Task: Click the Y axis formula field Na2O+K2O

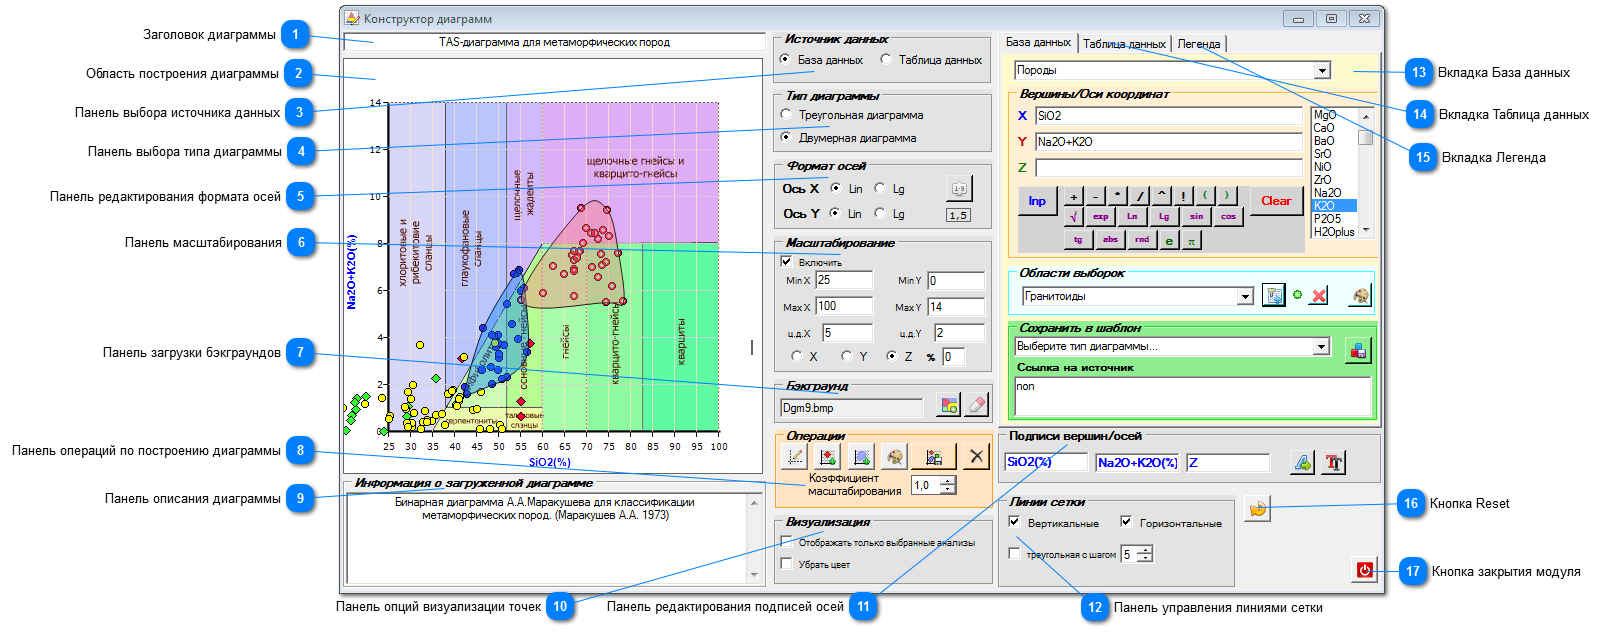Action: (1168, 142)
